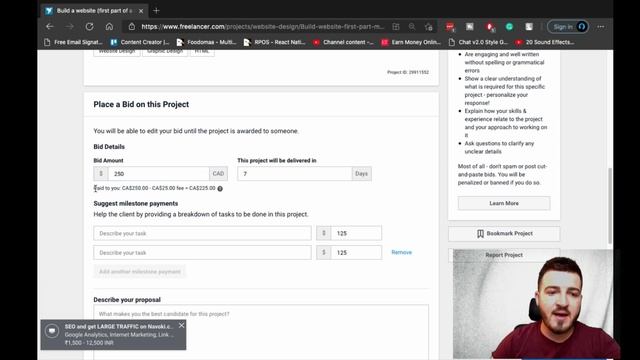The height and width of the screenshot is (360, 640).
Task: Click the second Describe your task field
Action: (202, 253)
